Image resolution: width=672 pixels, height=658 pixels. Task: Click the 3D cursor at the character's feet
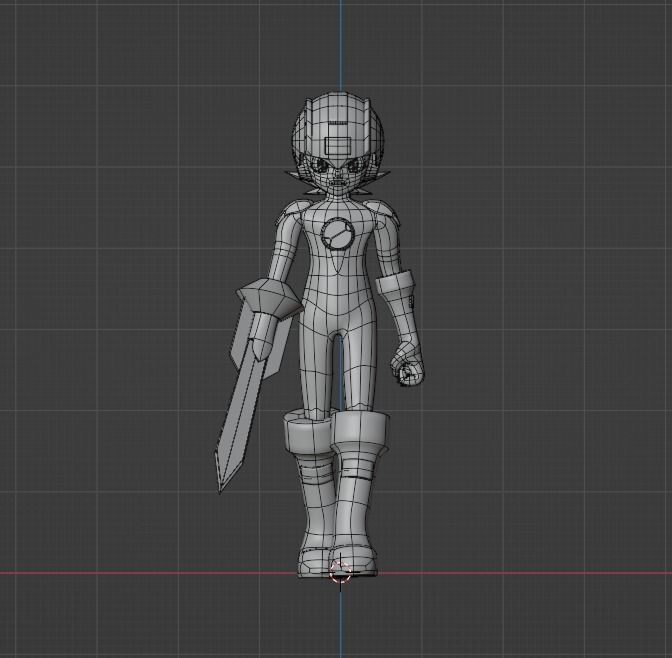tap(341, 573)
